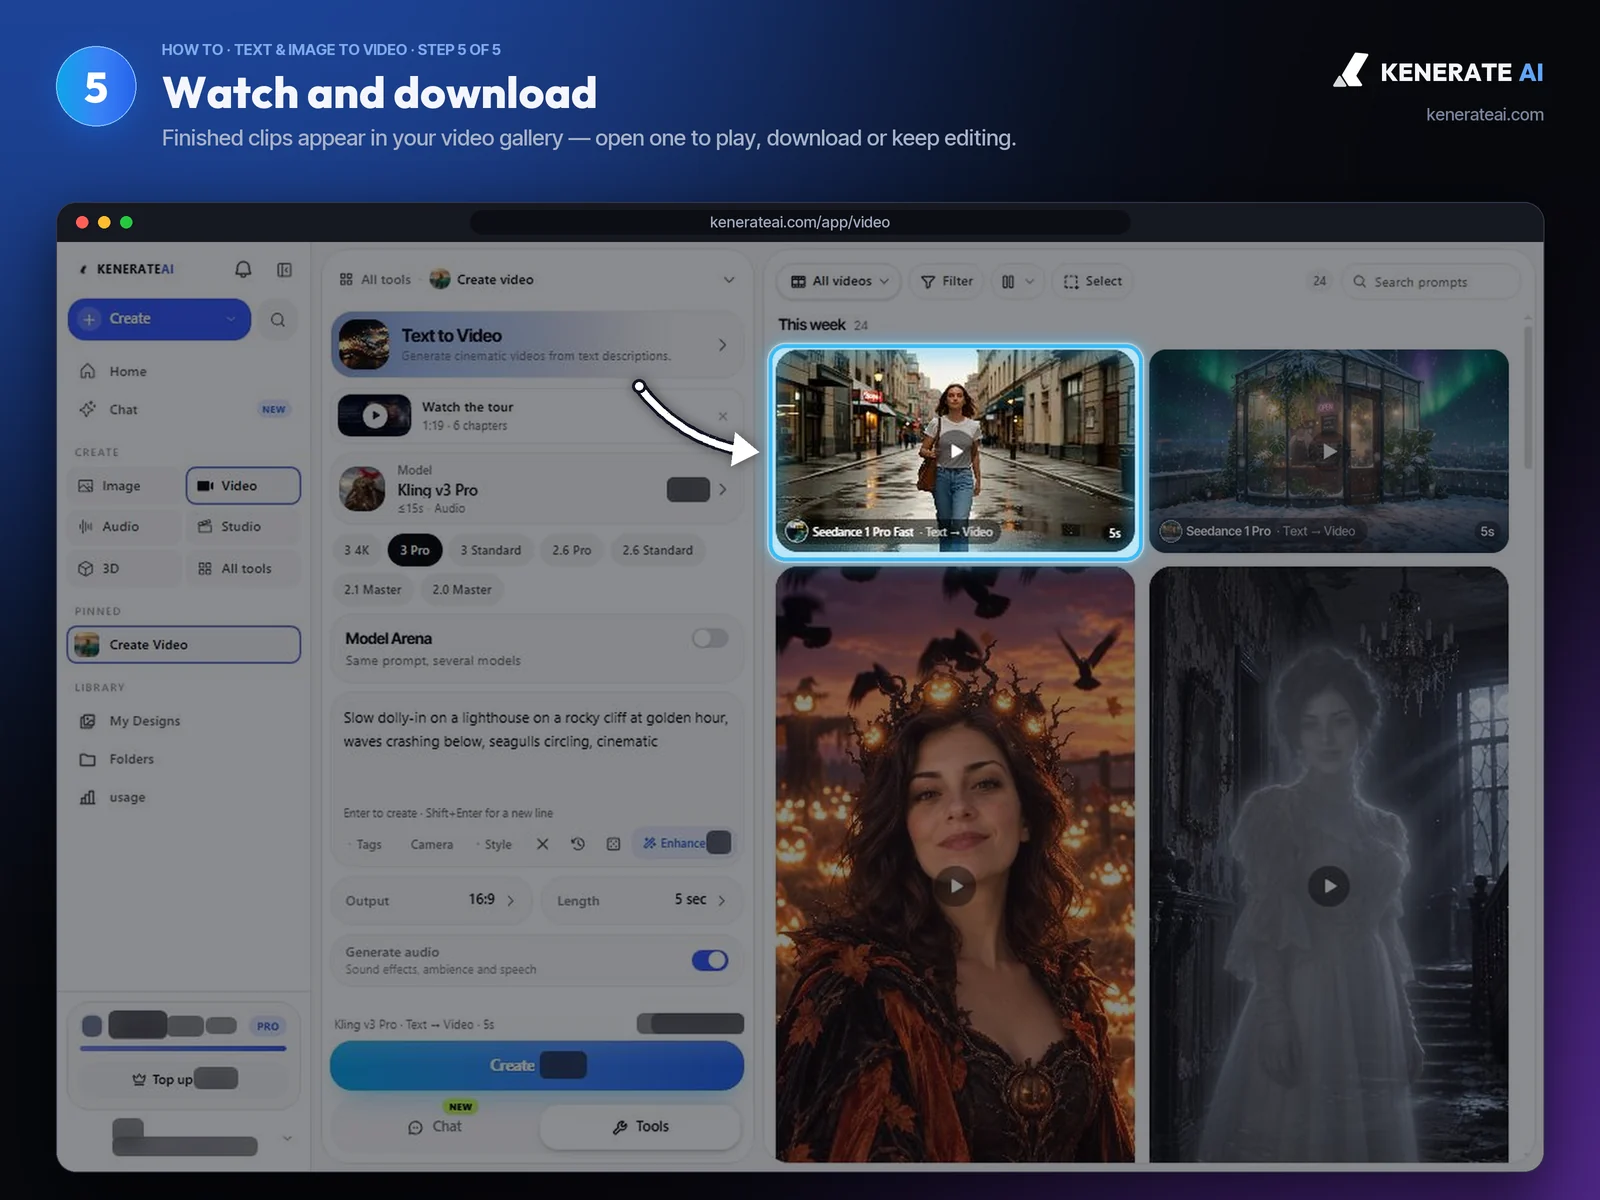1600x1200 pixels.
Task: Play the Watch the tour video
Action: point(374,415)
